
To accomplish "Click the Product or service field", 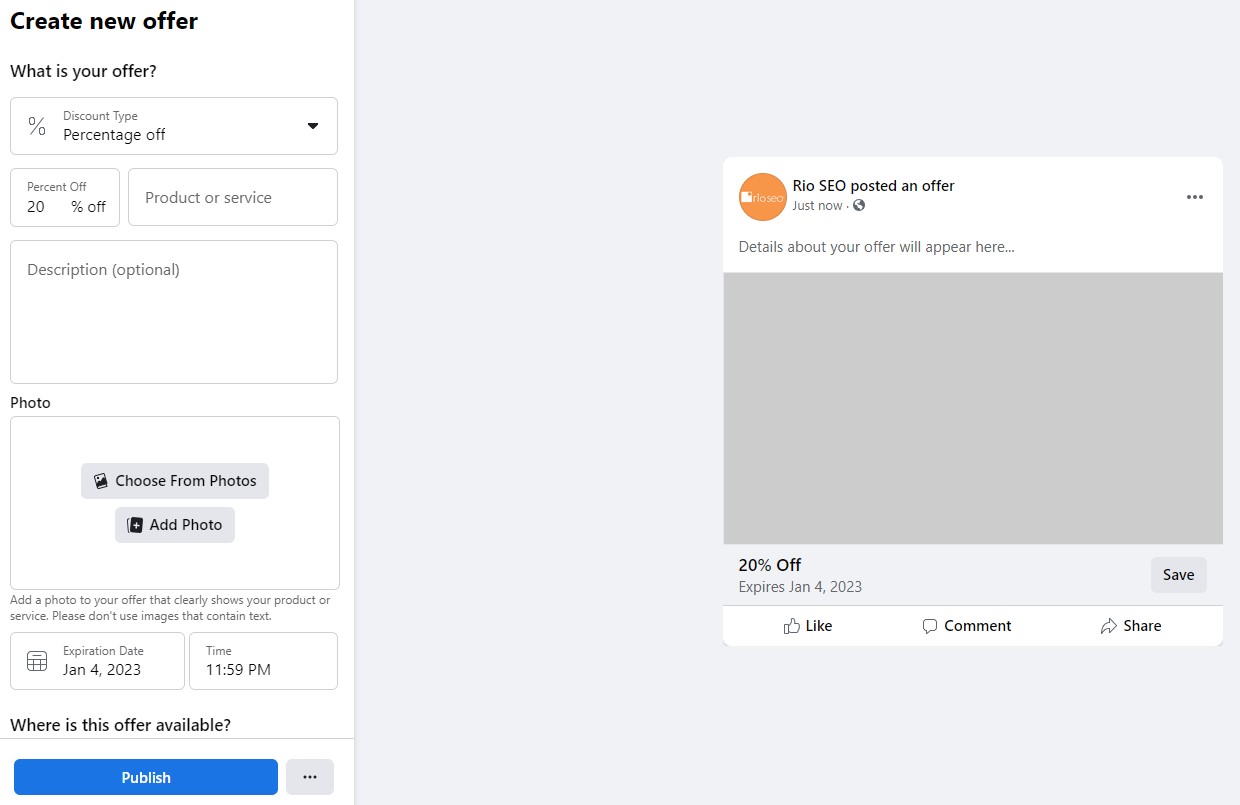I will pos(232,197).
